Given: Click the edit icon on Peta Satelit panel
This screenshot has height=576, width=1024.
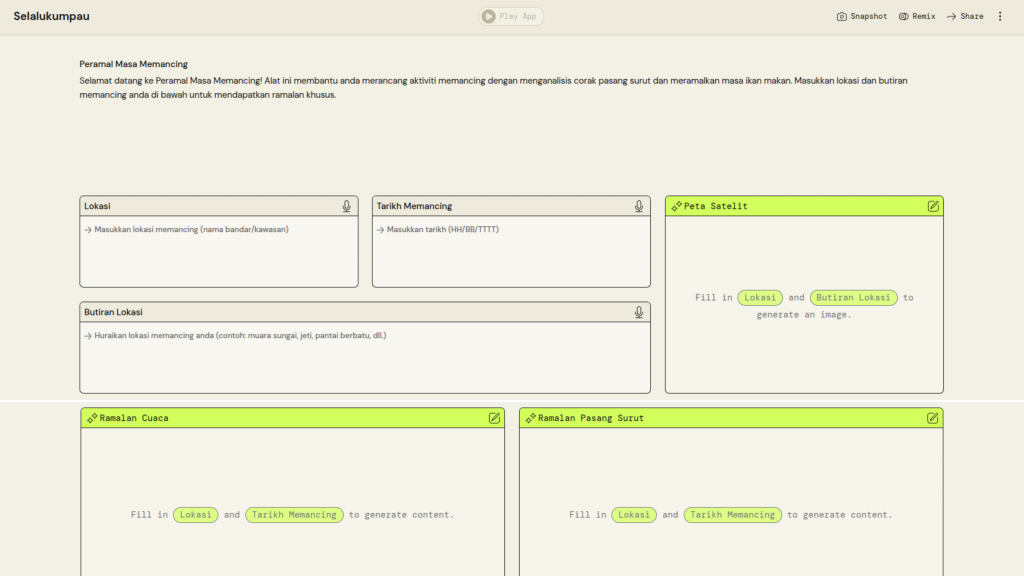Looking at the screenshot, I should point(933,206).
